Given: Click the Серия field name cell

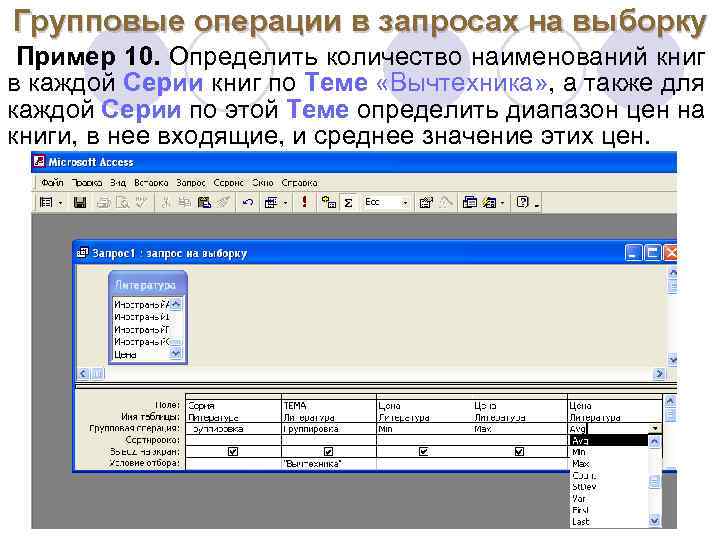Looking at the screenshot, I should [x=233, y=406].
